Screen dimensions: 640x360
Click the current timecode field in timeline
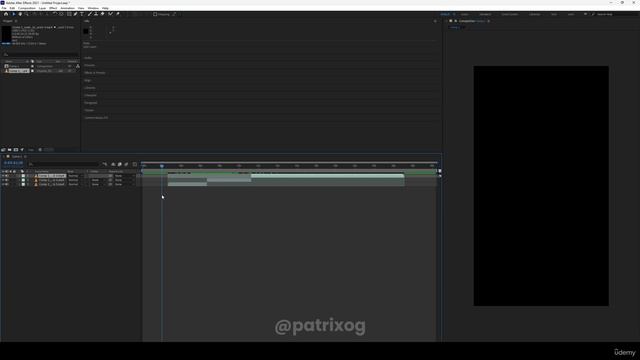click(13, 163)
